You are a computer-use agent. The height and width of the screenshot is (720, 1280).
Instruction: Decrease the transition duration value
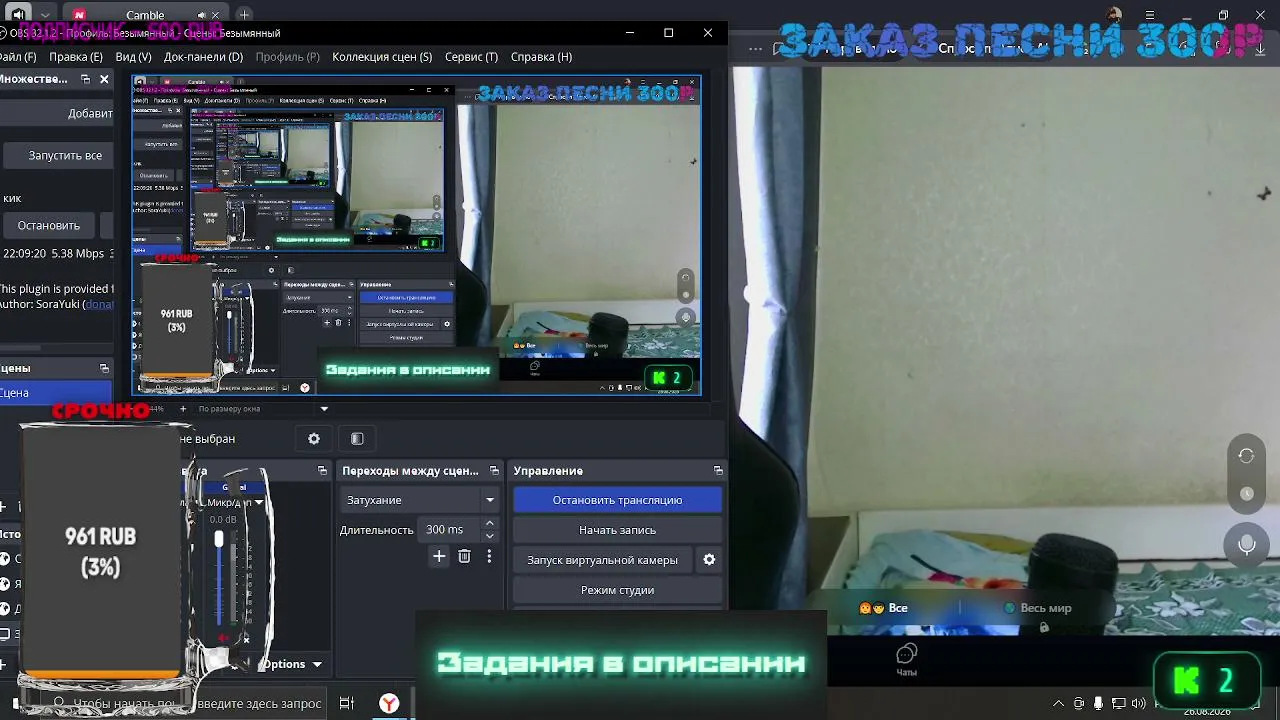point(489,536)
